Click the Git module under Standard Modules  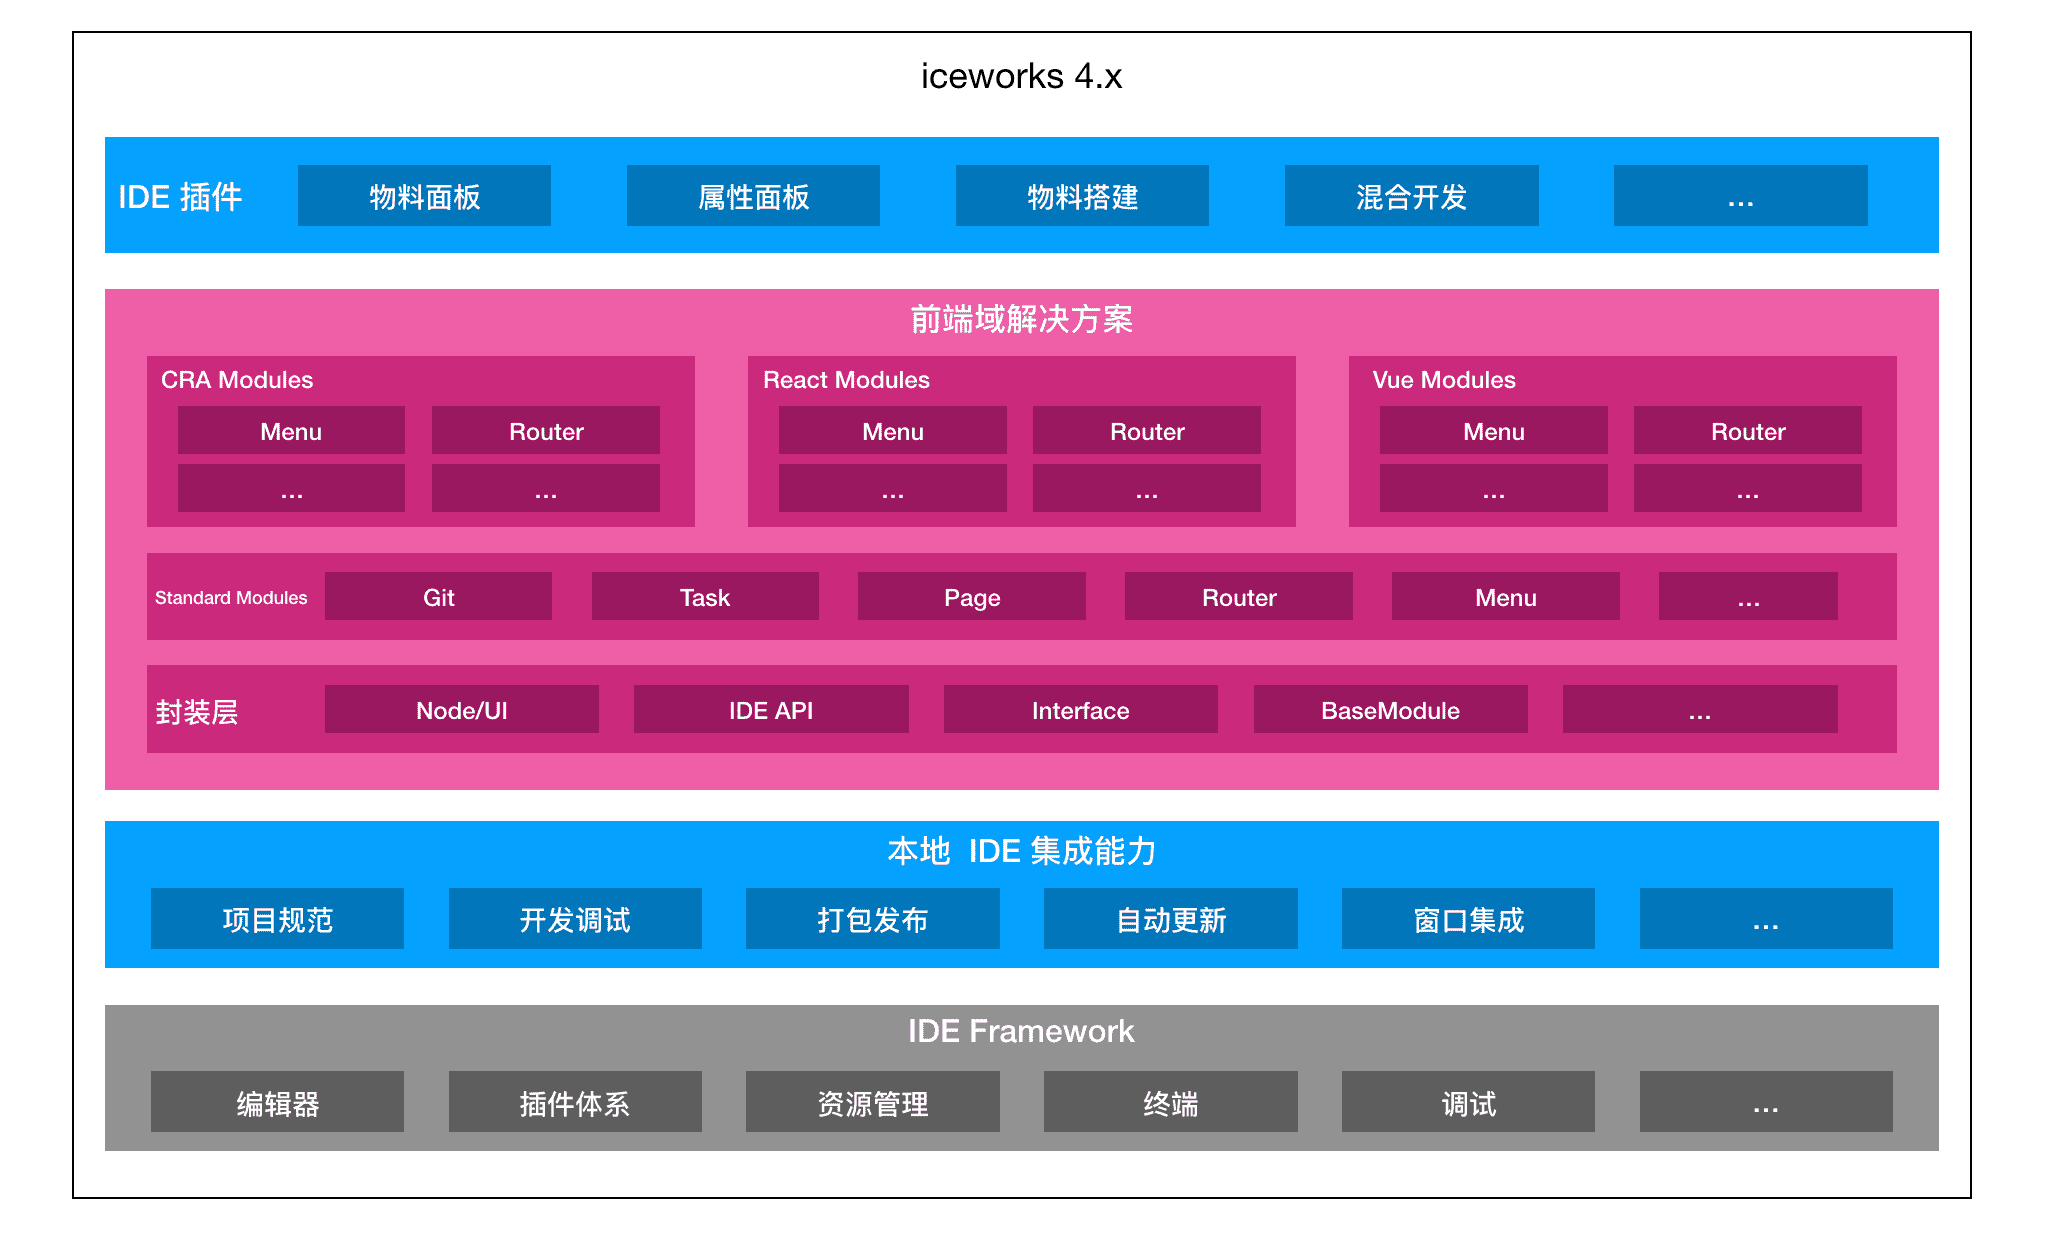[x=438, y=596]
